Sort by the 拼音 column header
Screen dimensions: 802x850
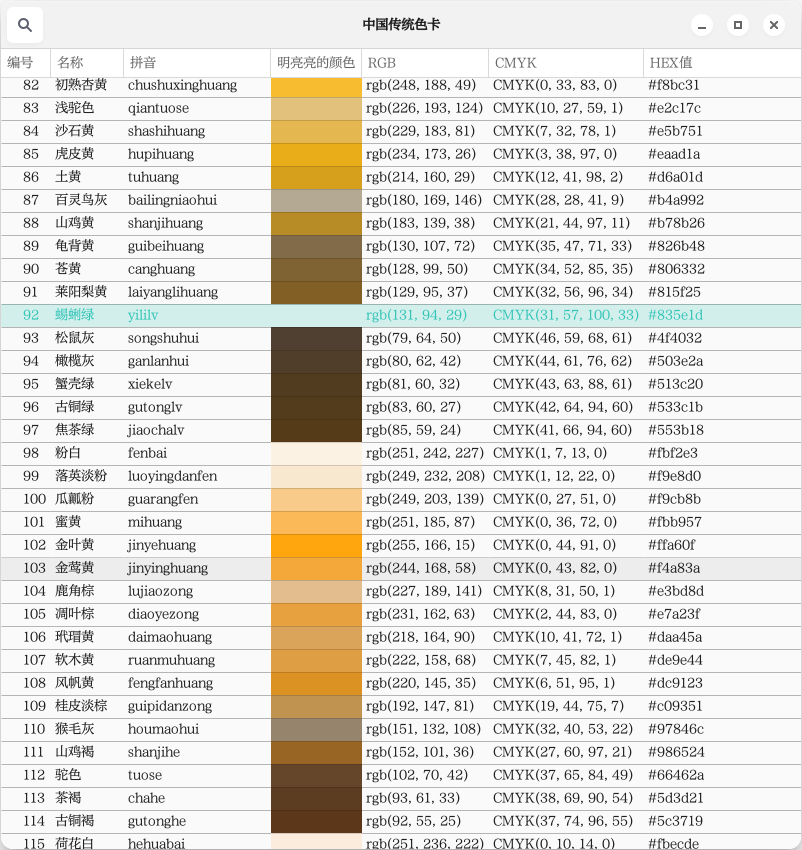coord(197,63)
